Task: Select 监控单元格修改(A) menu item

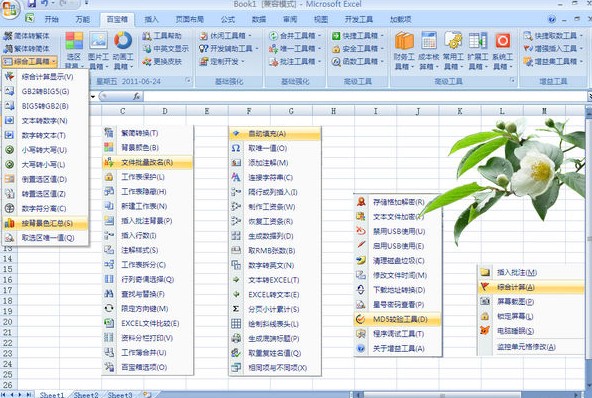Action: point(531,347)
